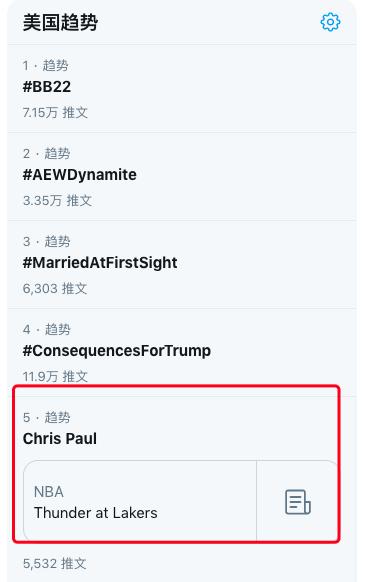
Task: Open the #MarriedAtFirstSight trend
Action: click(100, 263)
